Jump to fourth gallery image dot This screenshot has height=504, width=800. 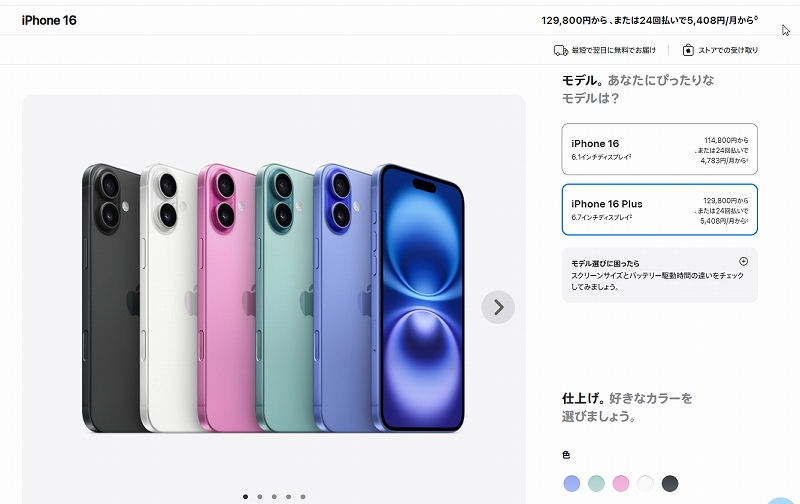288,496
